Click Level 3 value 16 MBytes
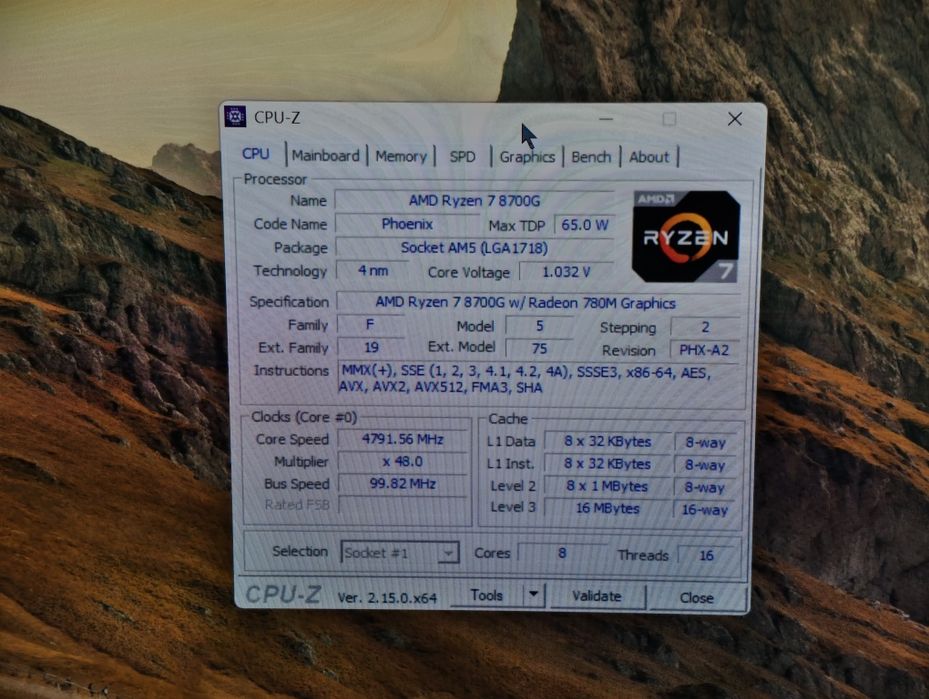This screenshot has height=699, width=929. coord(608,508)
